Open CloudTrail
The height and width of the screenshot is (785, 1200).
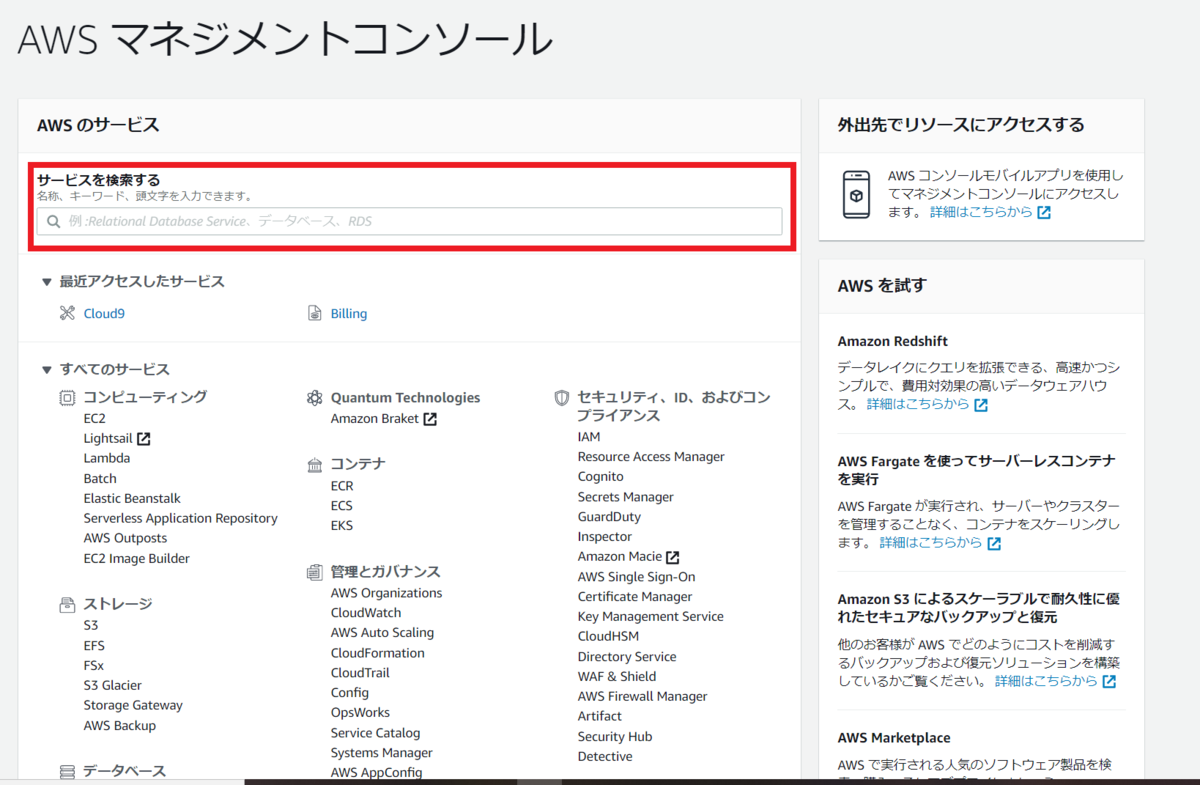click(x=361, y=672)
